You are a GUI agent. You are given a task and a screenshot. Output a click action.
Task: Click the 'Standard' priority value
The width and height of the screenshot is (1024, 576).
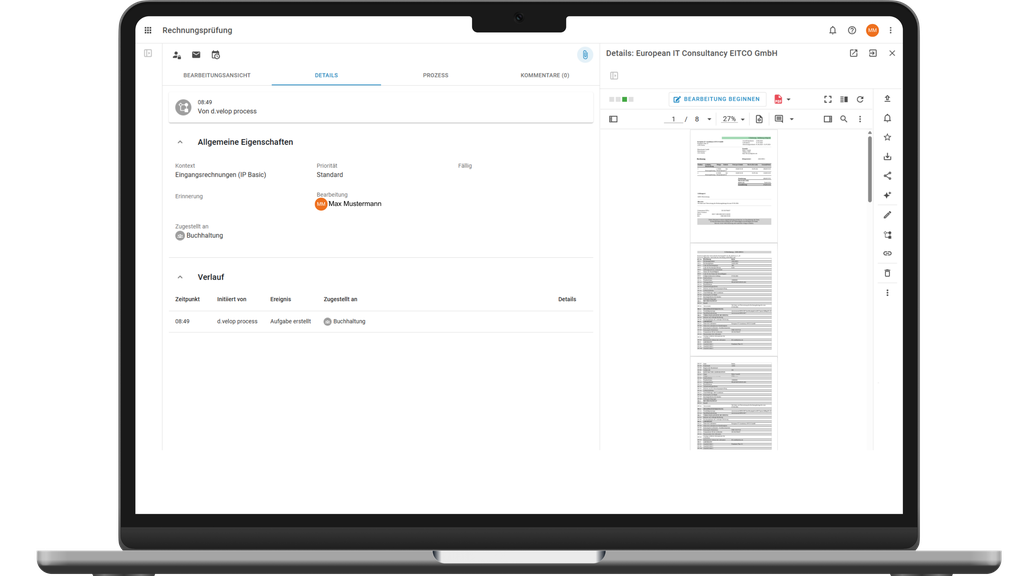click(x=330, y=175)
